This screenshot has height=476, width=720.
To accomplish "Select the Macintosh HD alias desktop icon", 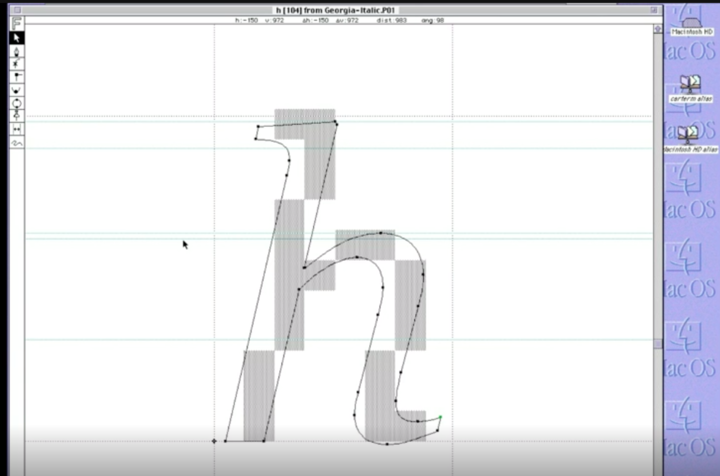I will (691, 139).
